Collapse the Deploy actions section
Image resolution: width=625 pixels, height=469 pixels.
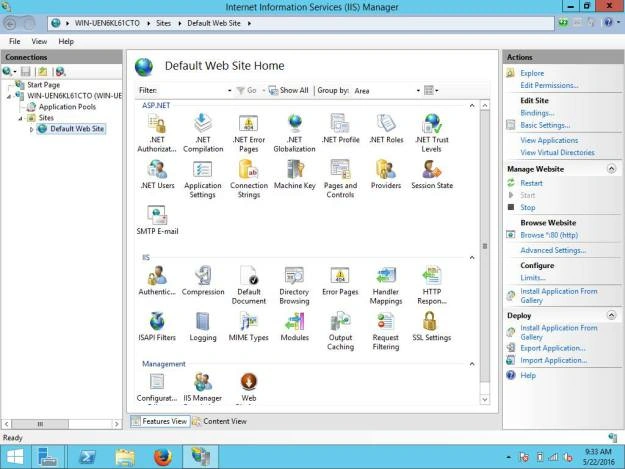pos(611,315)
